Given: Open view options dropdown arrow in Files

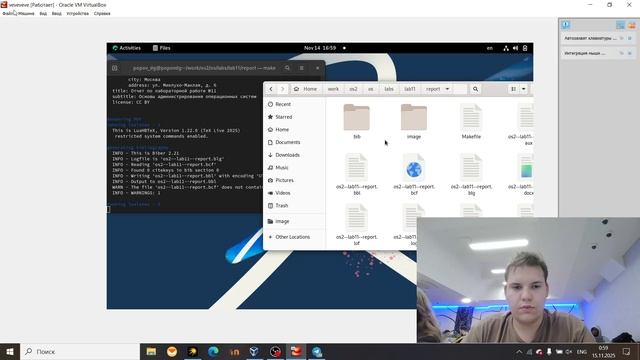Looking at the screenshot, I should (523, 89).
